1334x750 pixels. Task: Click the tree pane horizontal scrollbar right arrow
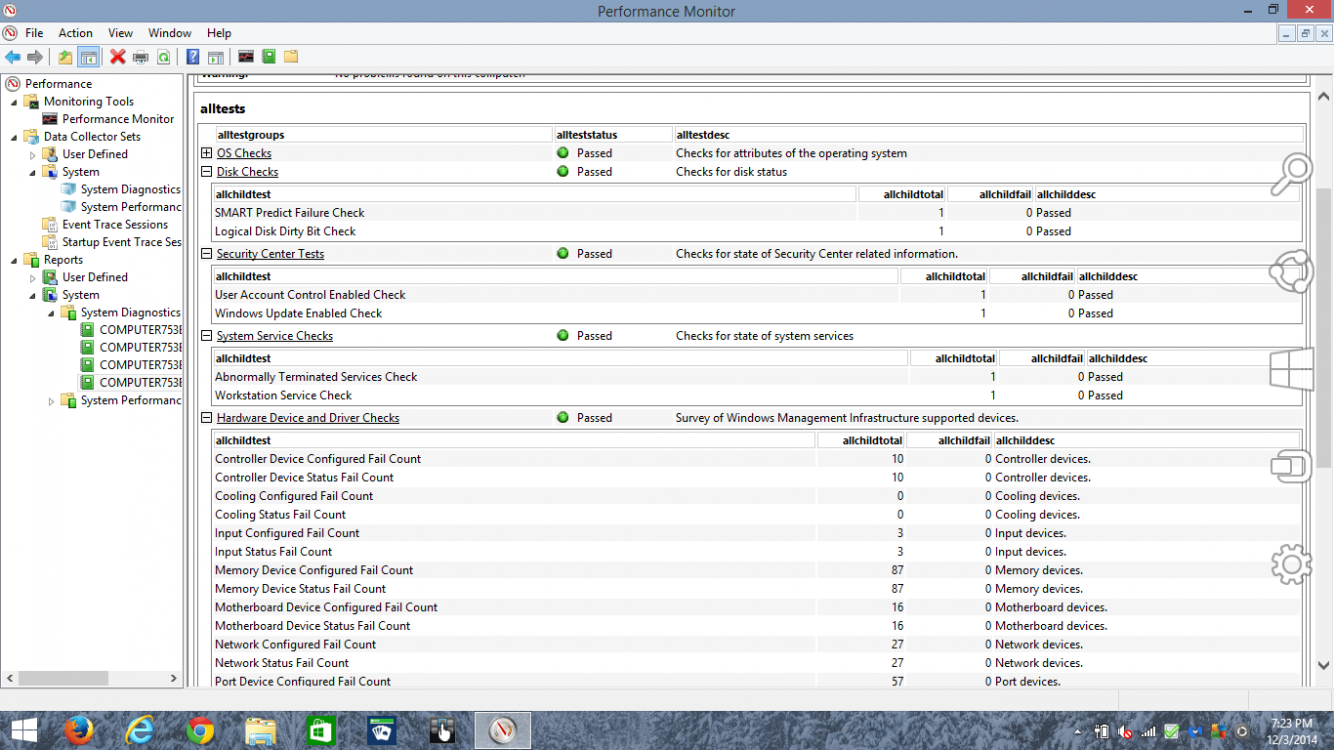173,678
